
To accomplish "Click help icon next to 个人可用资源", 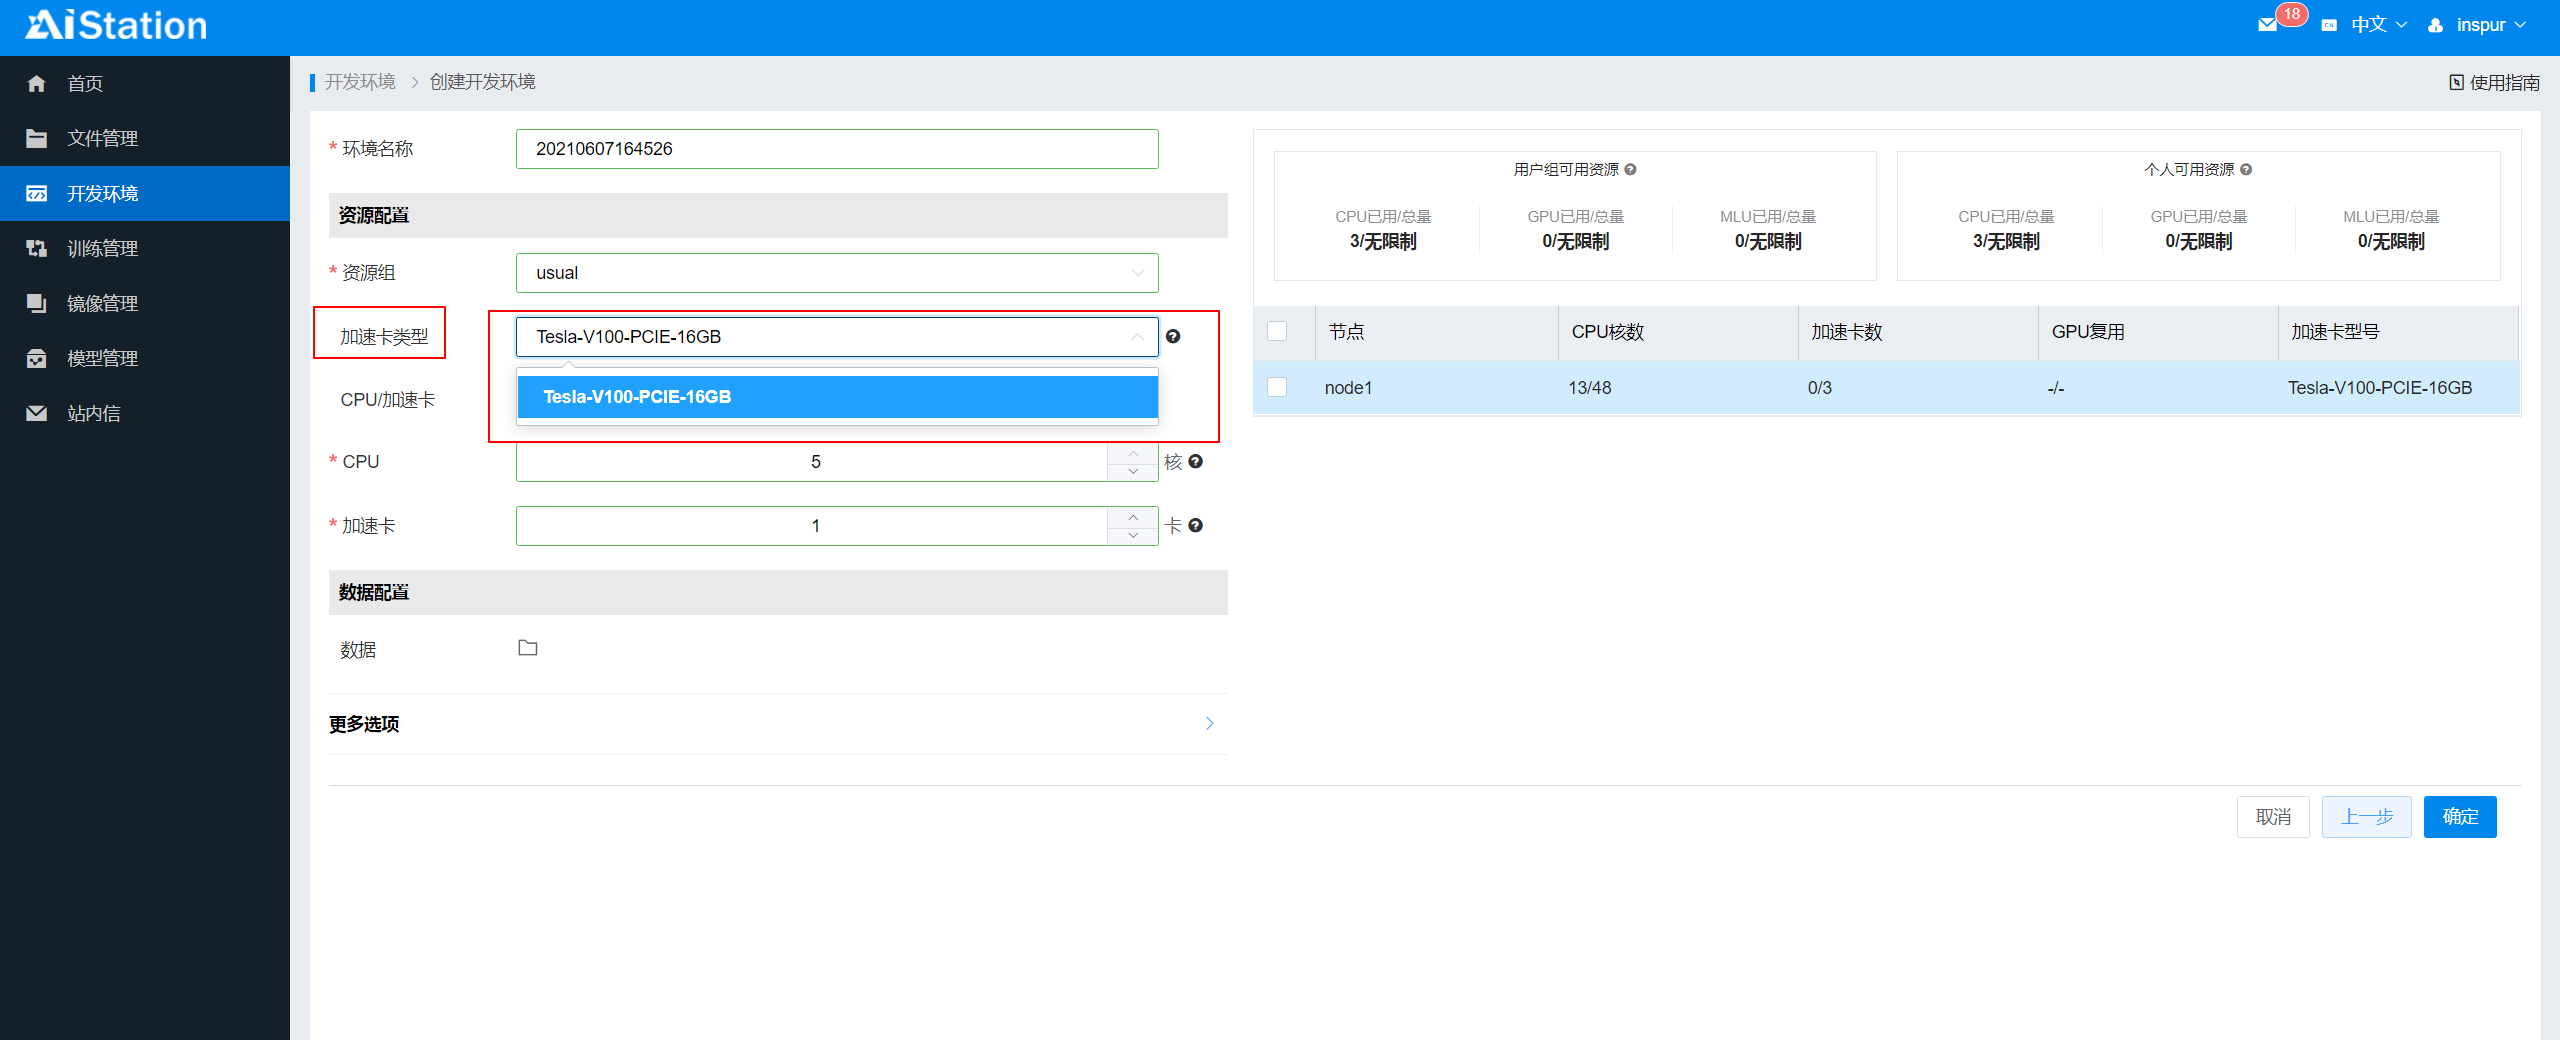I will click(x=2247, y=170).
